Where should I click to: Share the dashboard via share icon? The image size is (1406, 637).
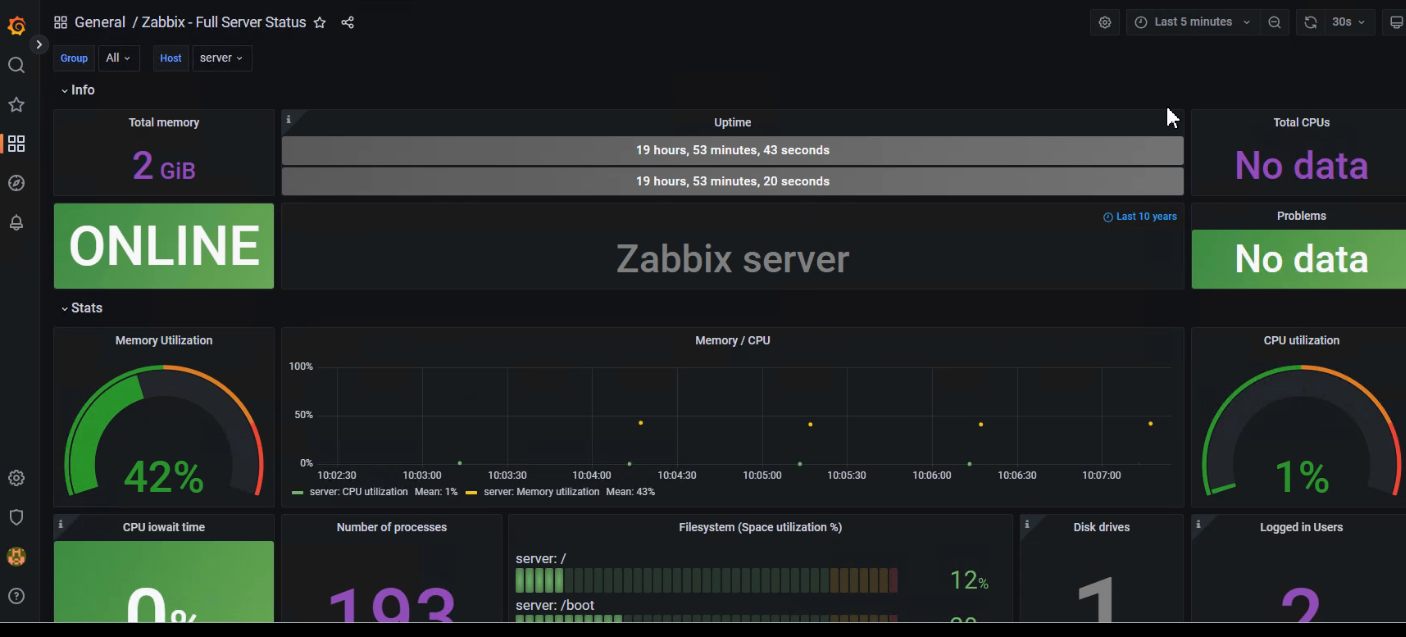coord(348,22)
